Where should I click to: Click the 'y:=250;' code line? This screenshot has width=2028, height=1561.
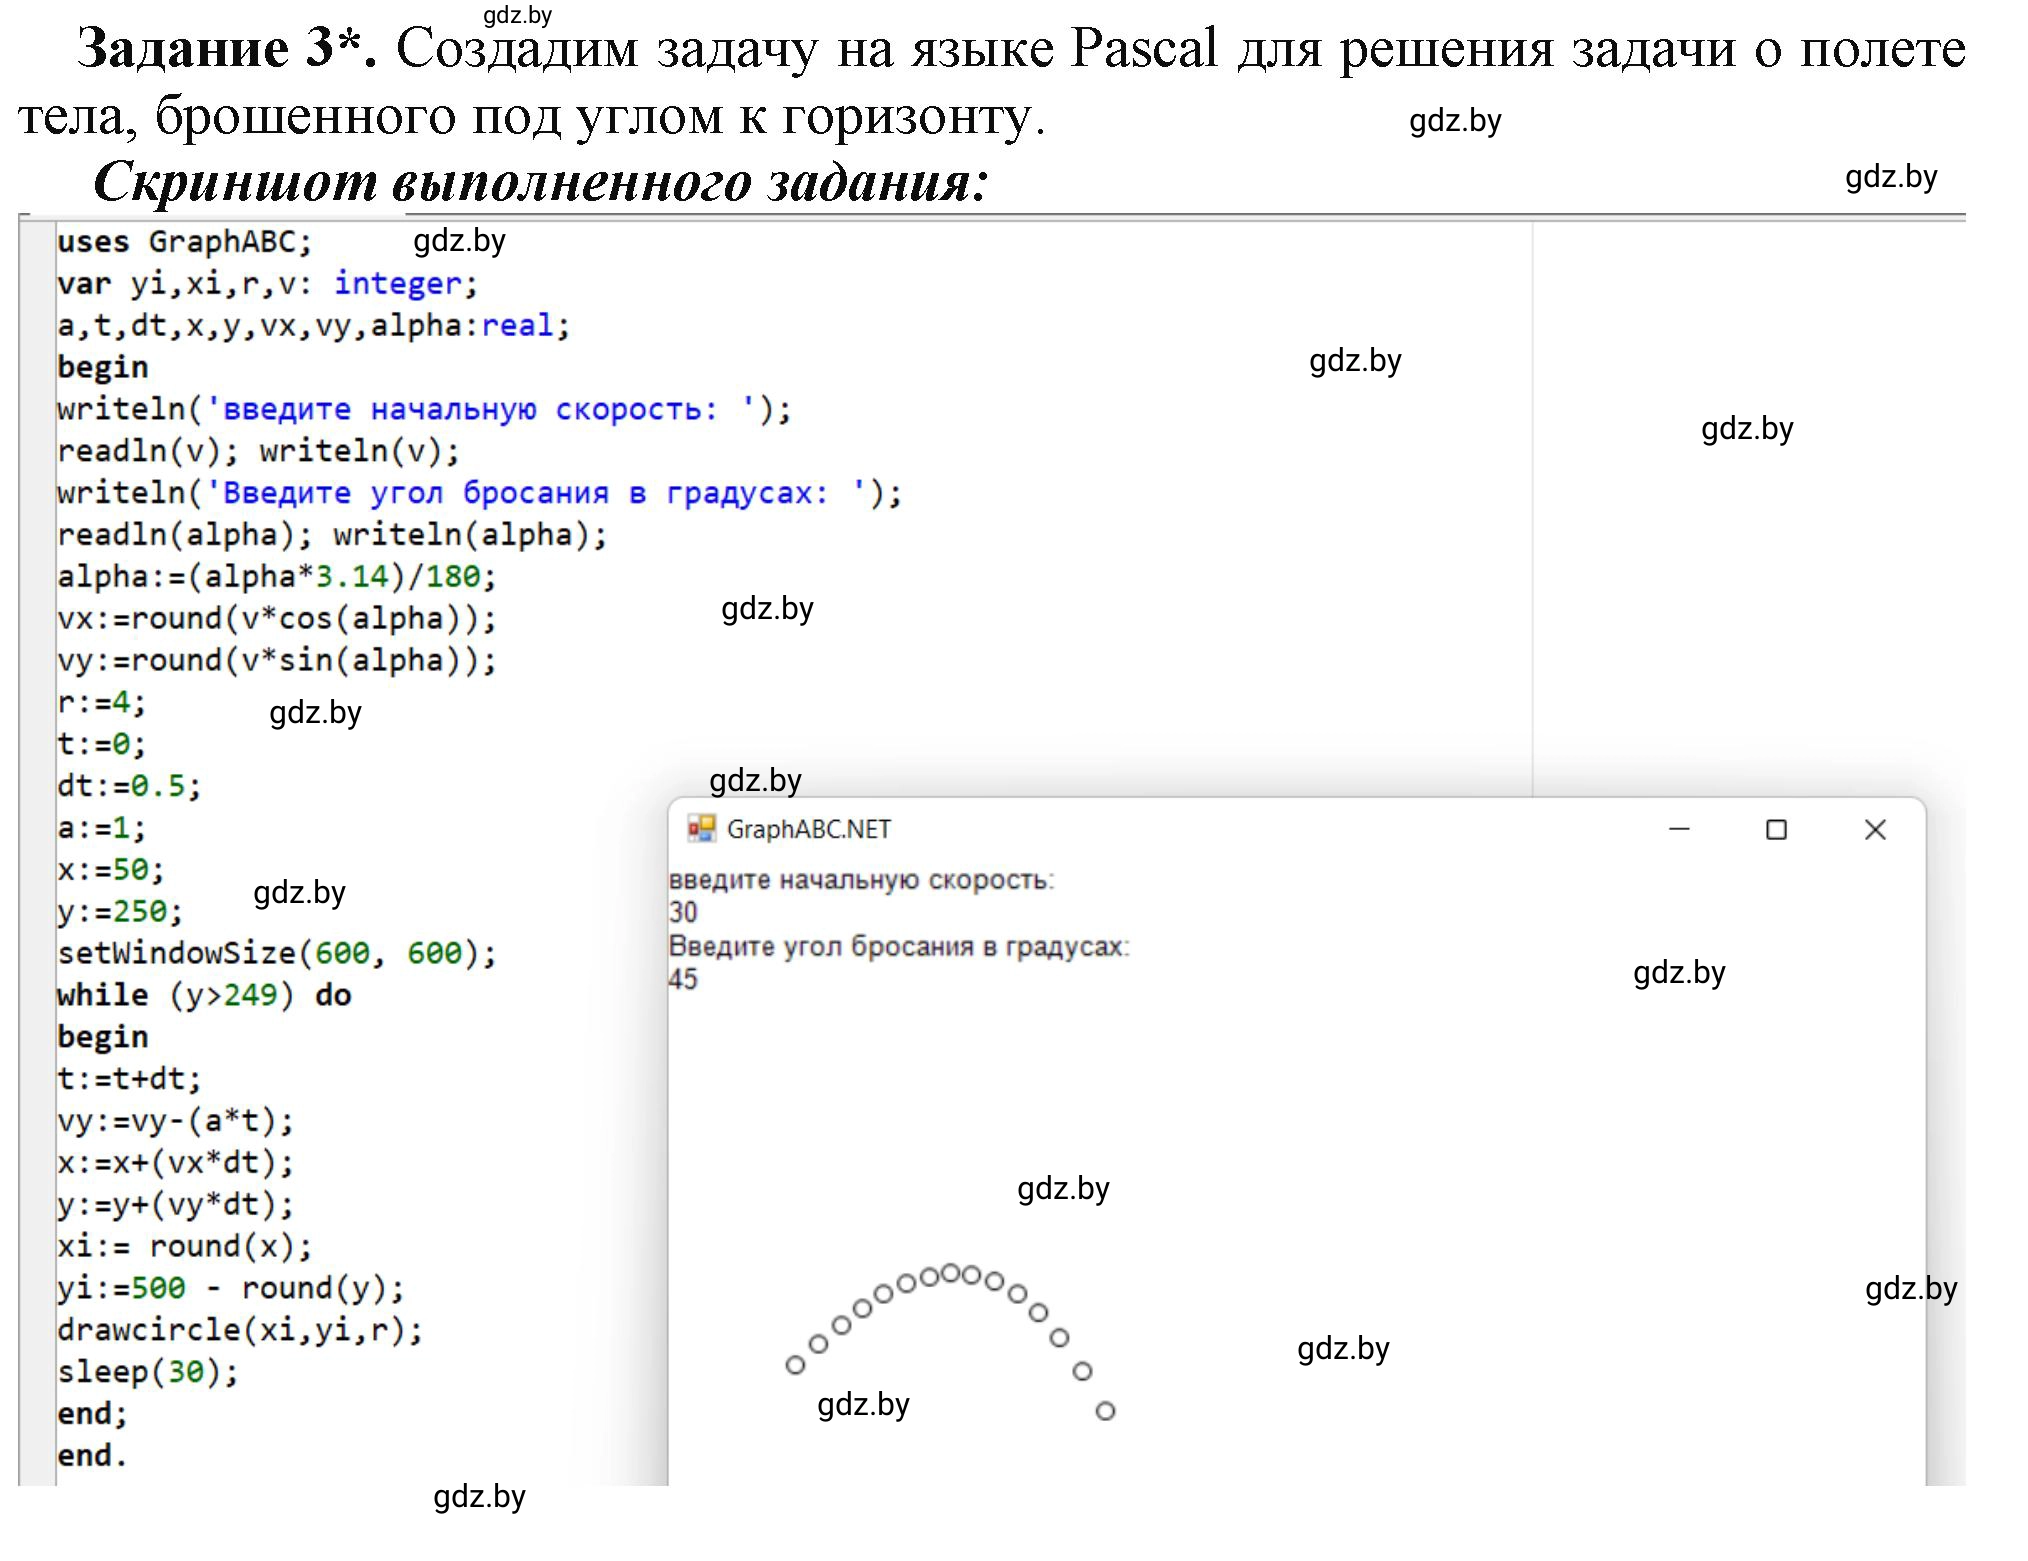tap(120, 912)
